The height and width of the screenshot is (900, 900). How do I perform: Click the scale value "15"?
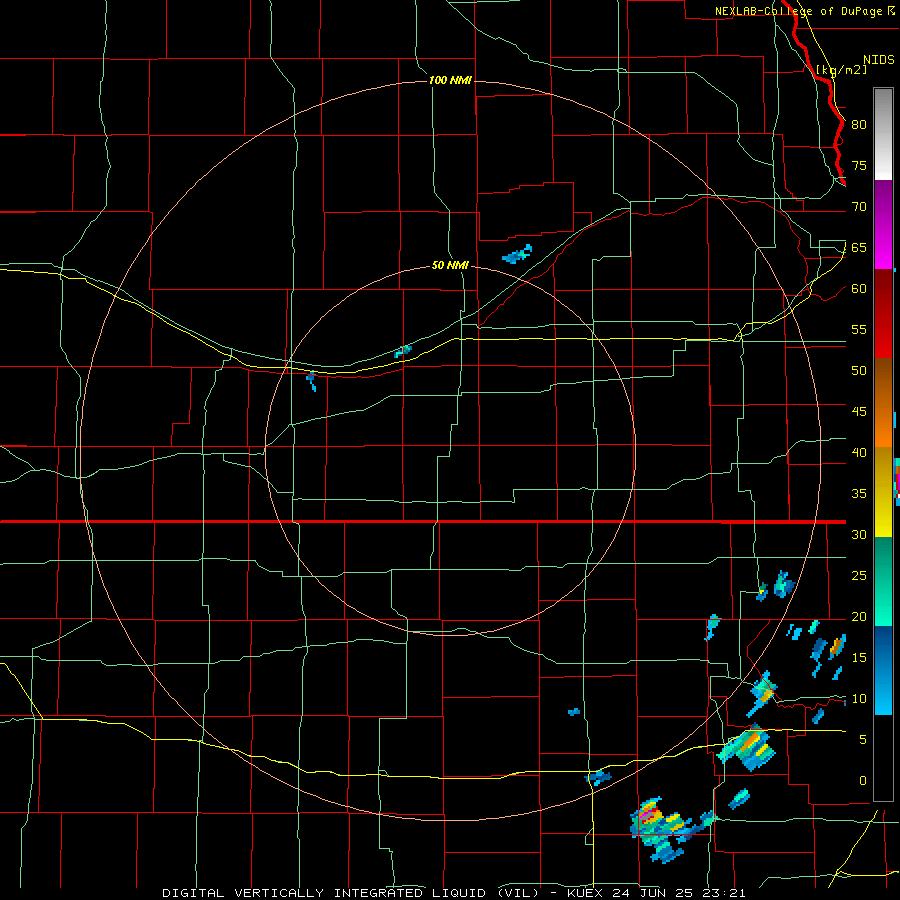(x=859, y=658)
